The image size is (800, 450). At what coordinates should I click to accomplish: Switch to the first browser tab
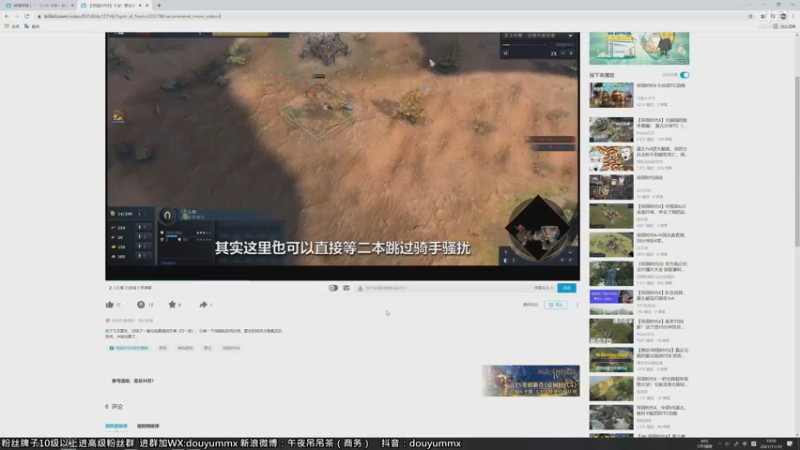click(38, 5)
